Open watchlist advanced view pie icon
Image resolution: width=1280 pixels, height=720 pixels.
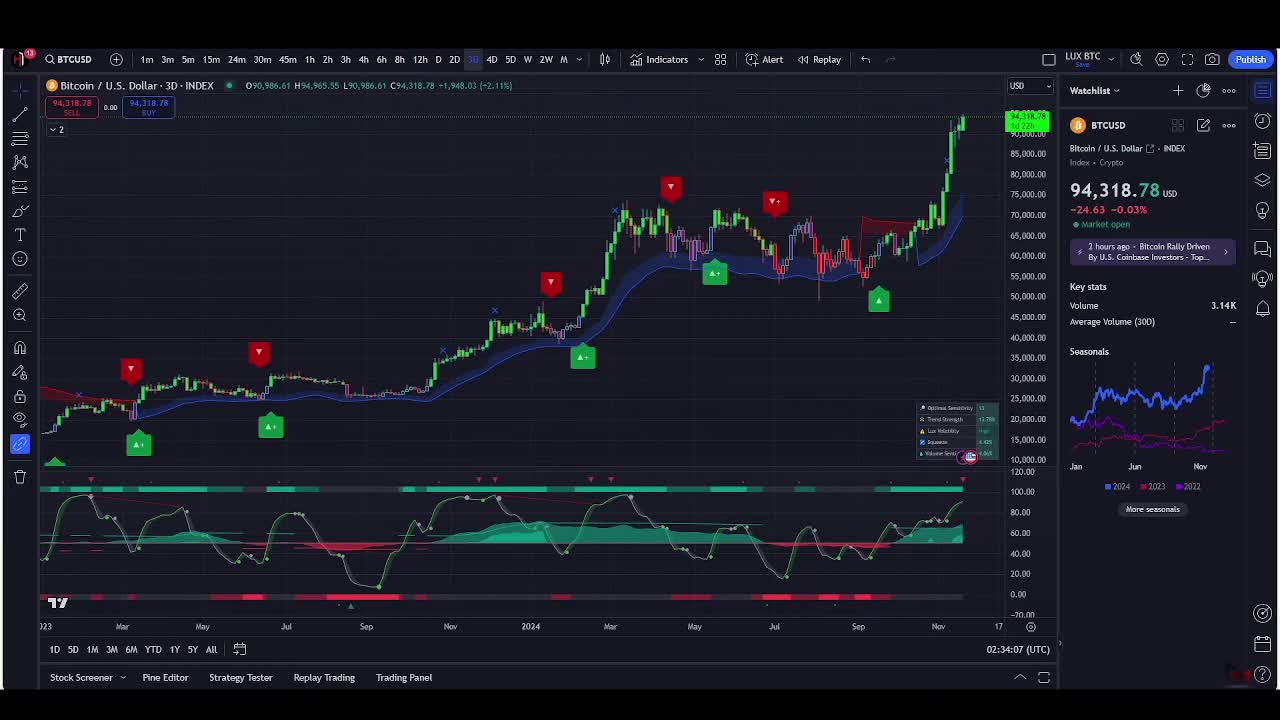point(1203,91)
